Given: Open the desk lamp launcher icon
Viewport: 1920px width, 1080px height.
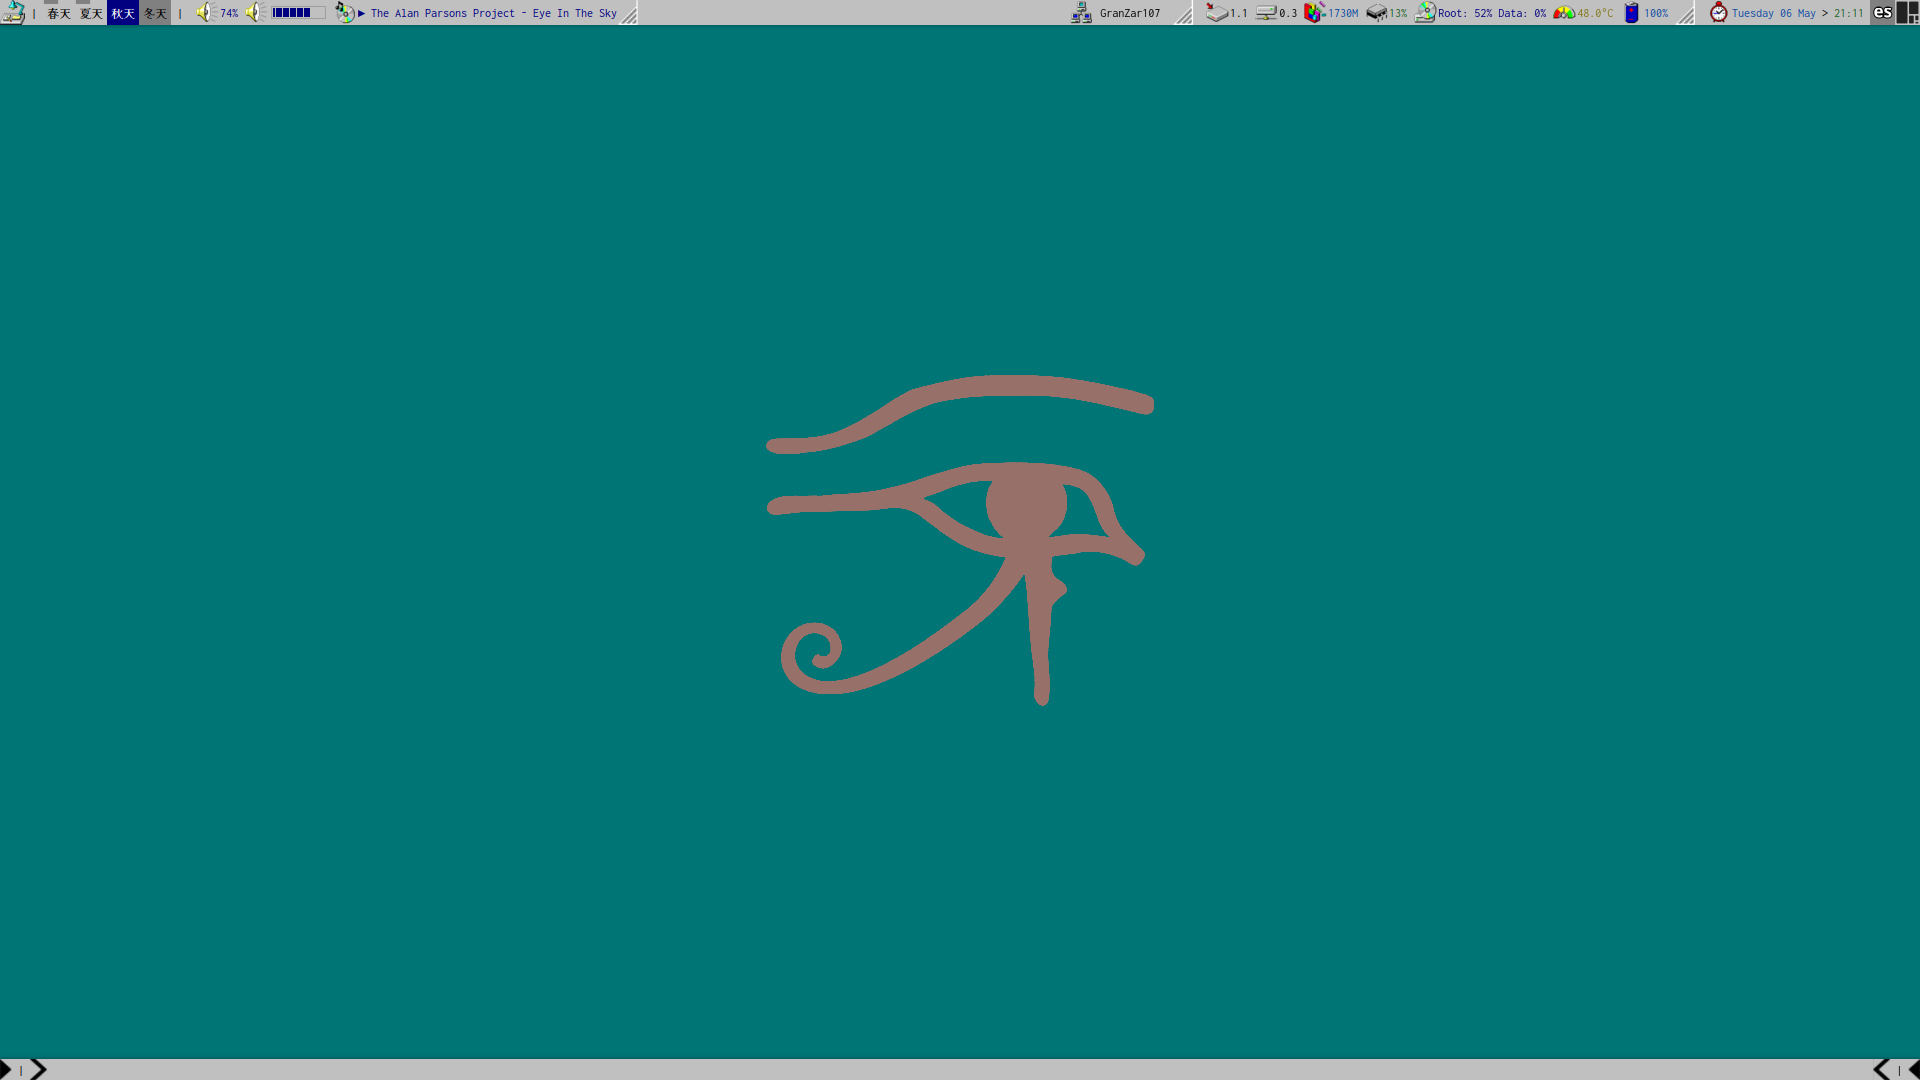Looking at the screenshot, I should click(13, 13).
